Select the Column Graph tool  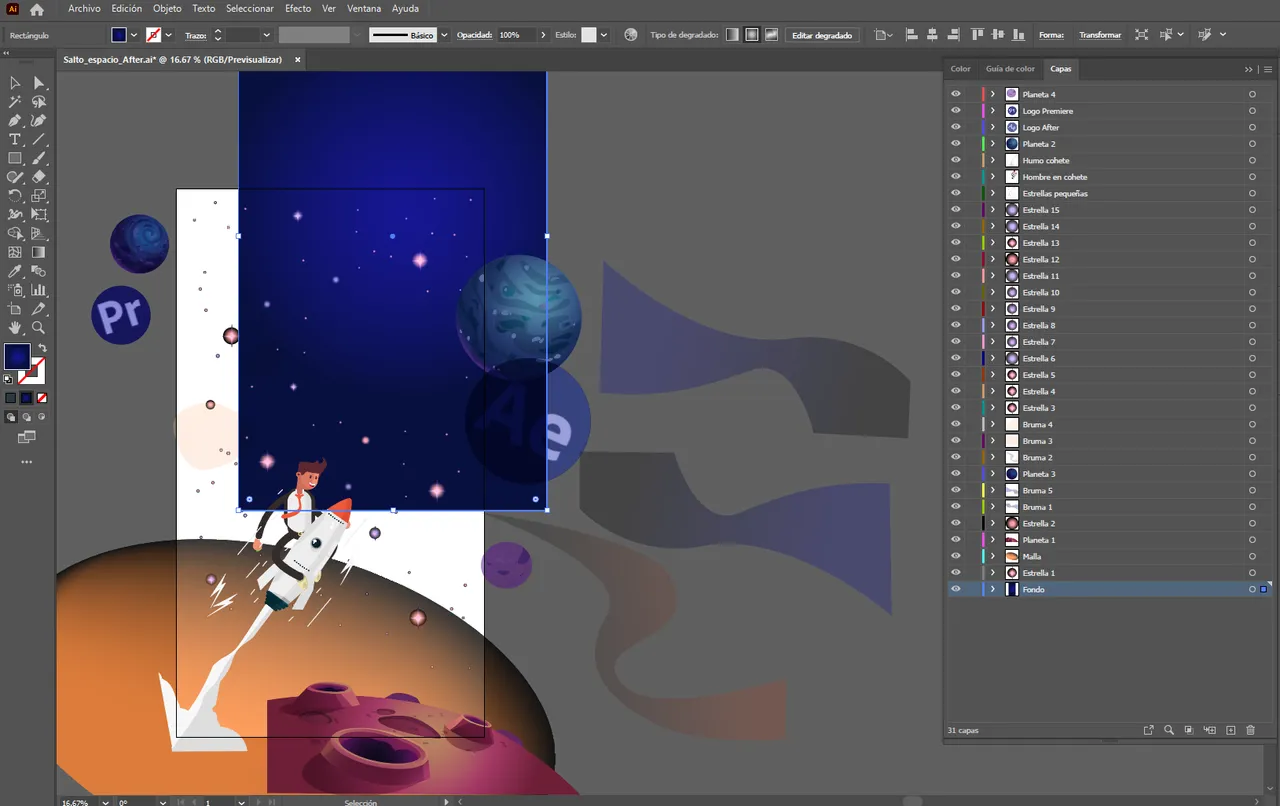point(39,290)
